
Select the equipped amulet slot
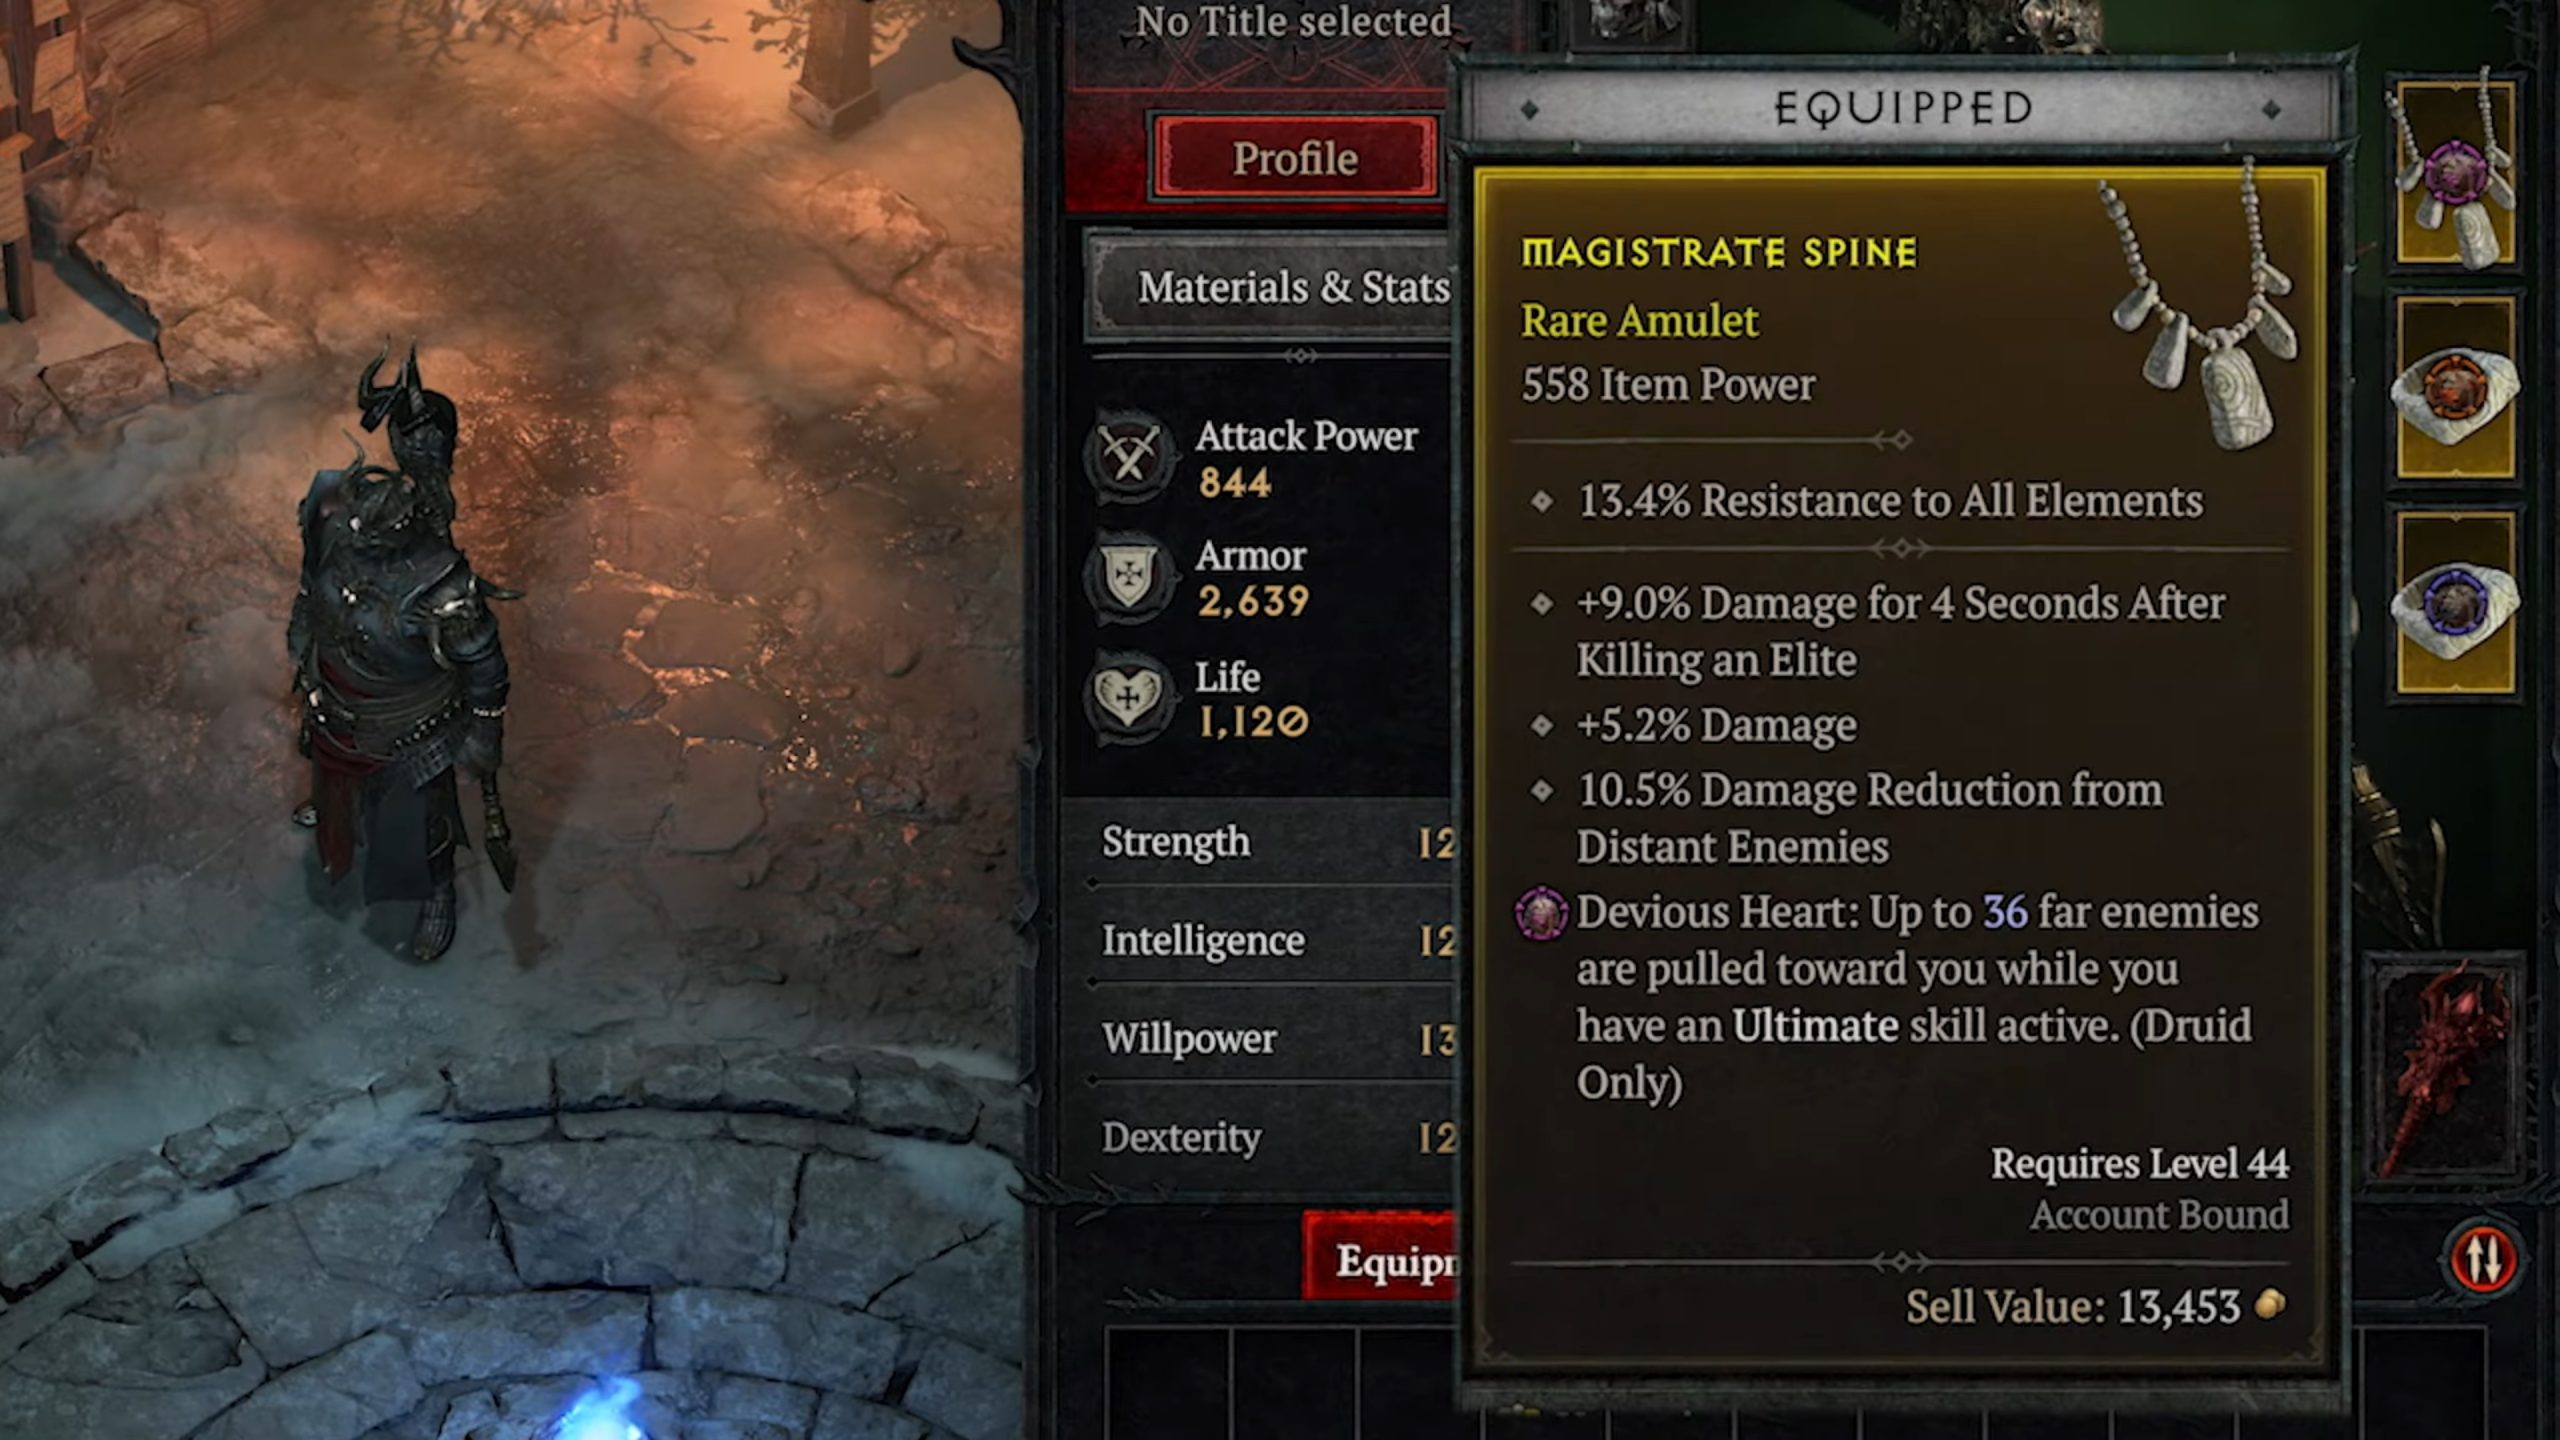(2456, 172)
